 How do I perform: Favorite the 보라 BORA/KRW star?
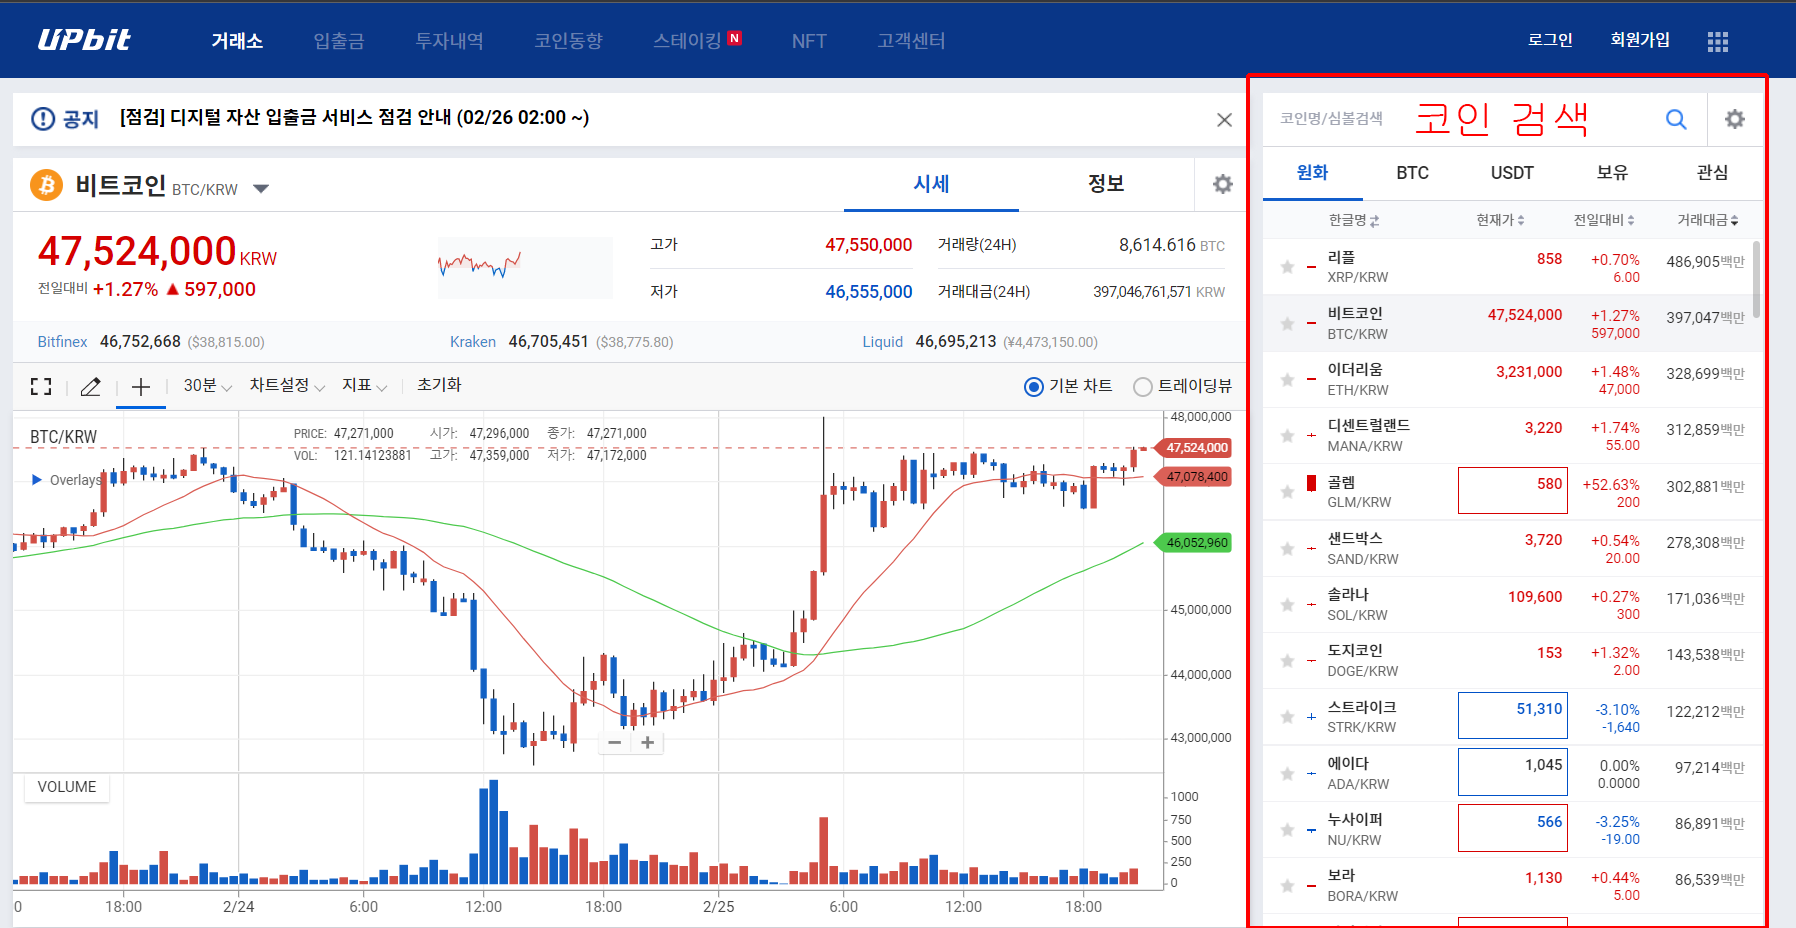[x=1287, y=885]
